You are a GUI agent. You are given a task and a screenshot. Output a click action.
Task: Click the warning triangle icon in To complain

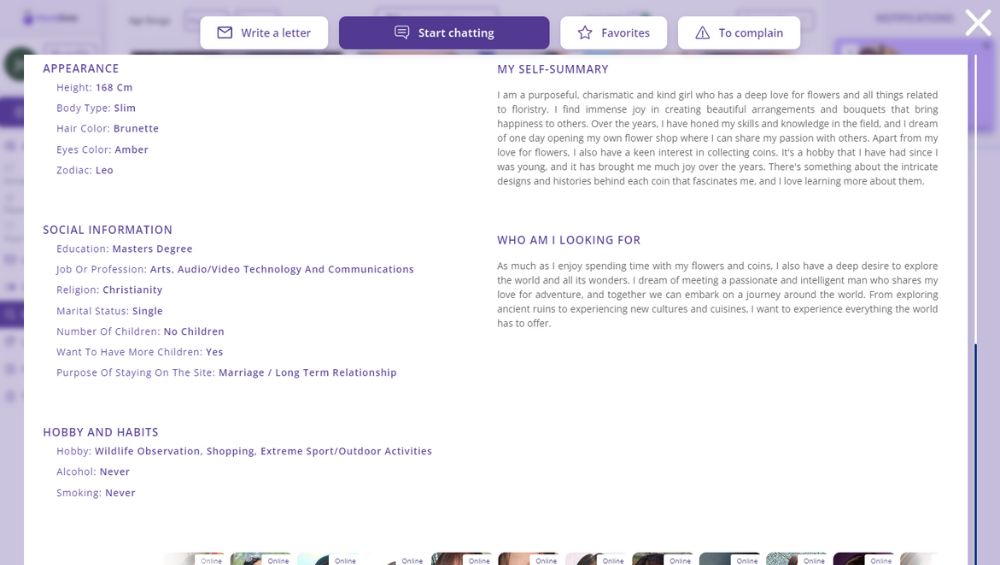tap(702, 33)
